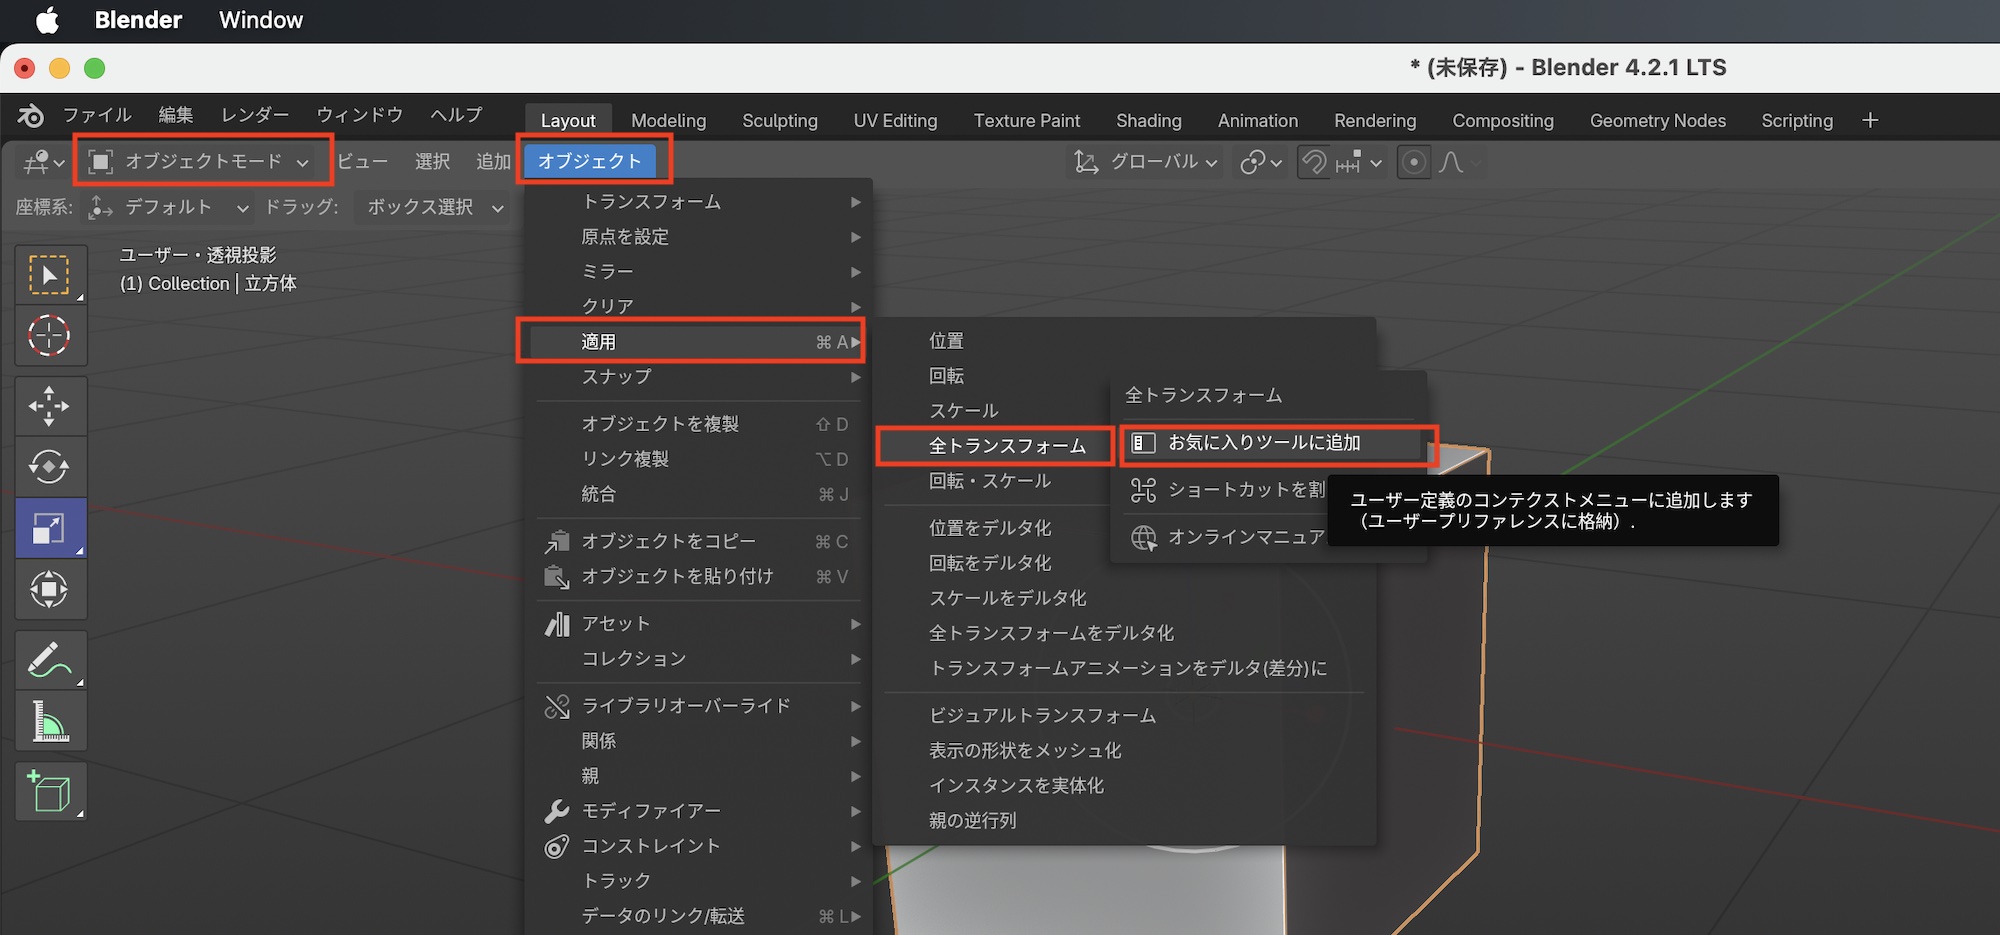Select the Add Cube tool
Viewport: 2000px width, 935px height.
(x=49, y=792)
